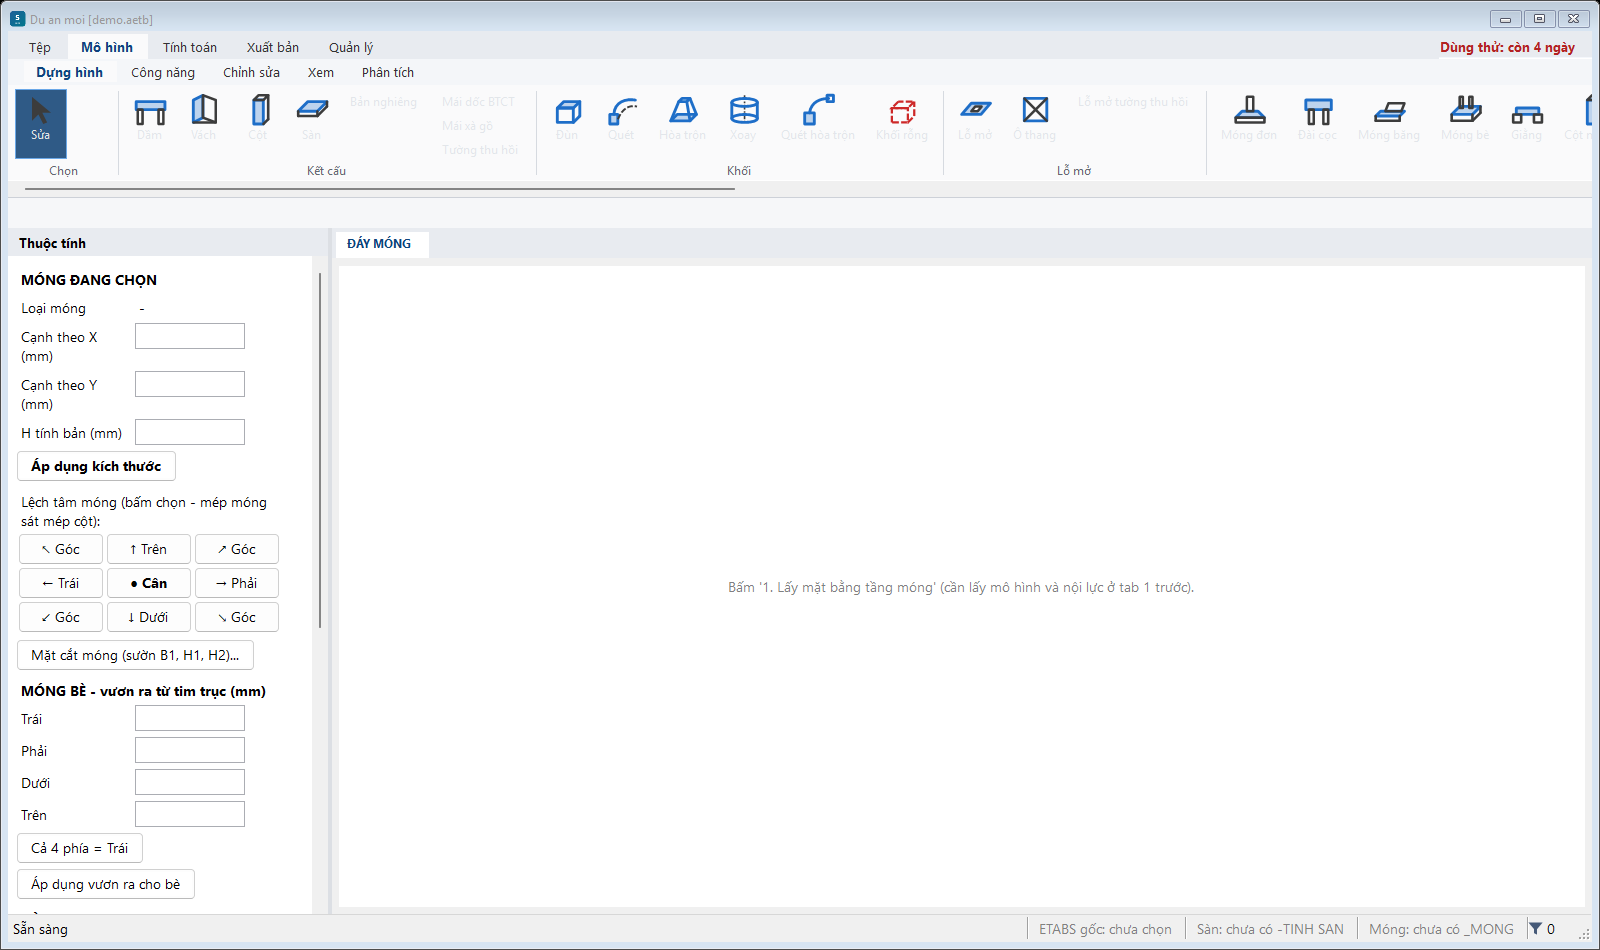Select the ↑ Trên offset button
Screen dimensions: 1600x950
[x=149, y=549]
